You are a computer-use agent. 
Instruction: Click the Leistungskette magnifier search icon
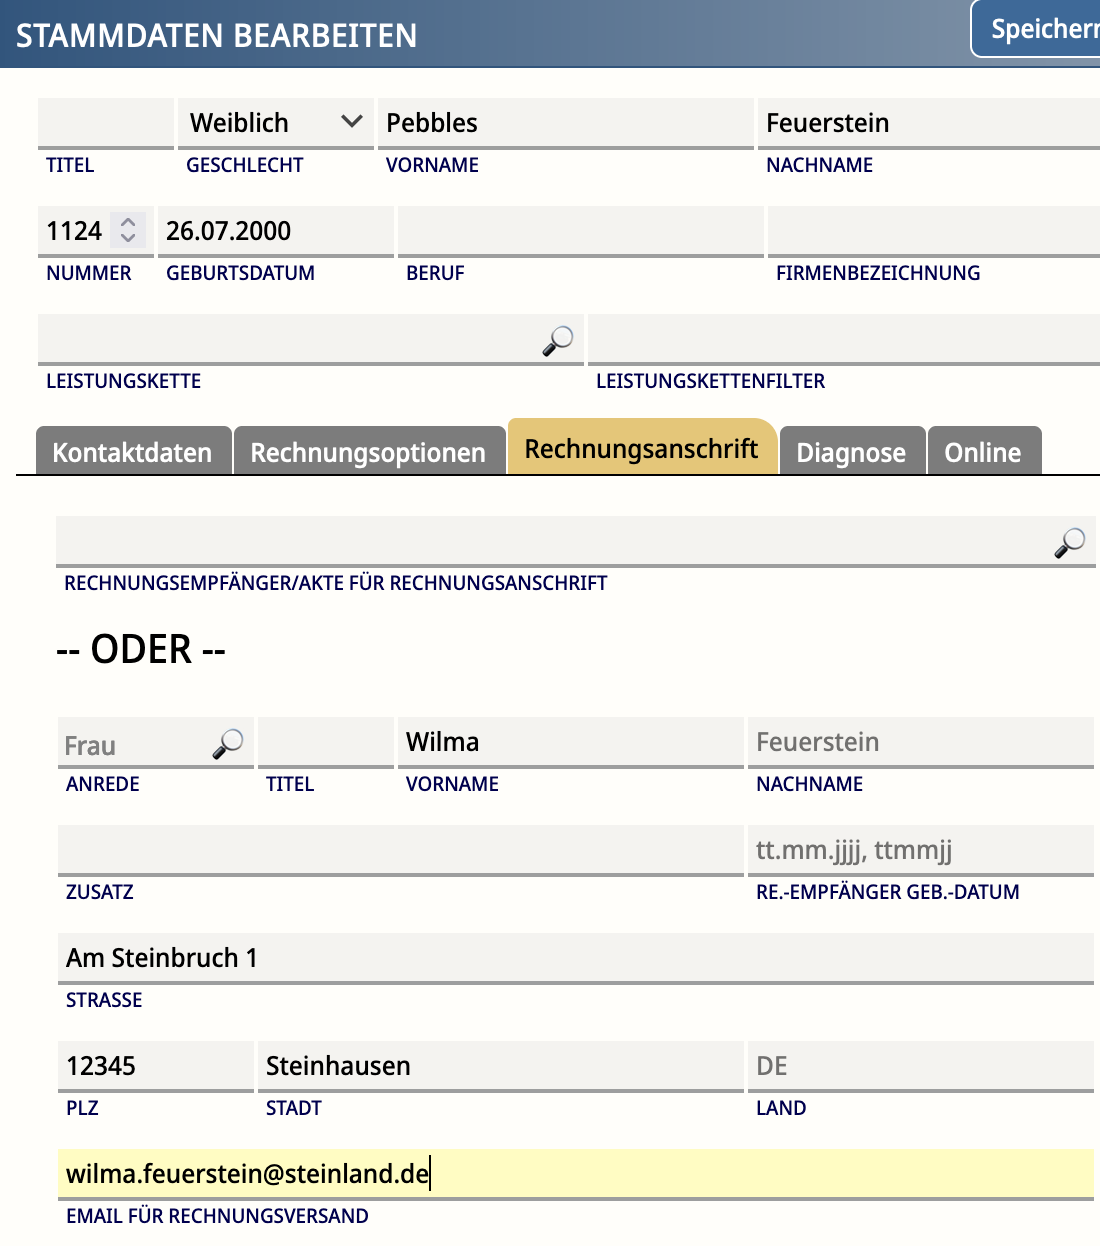click(557, 341)
